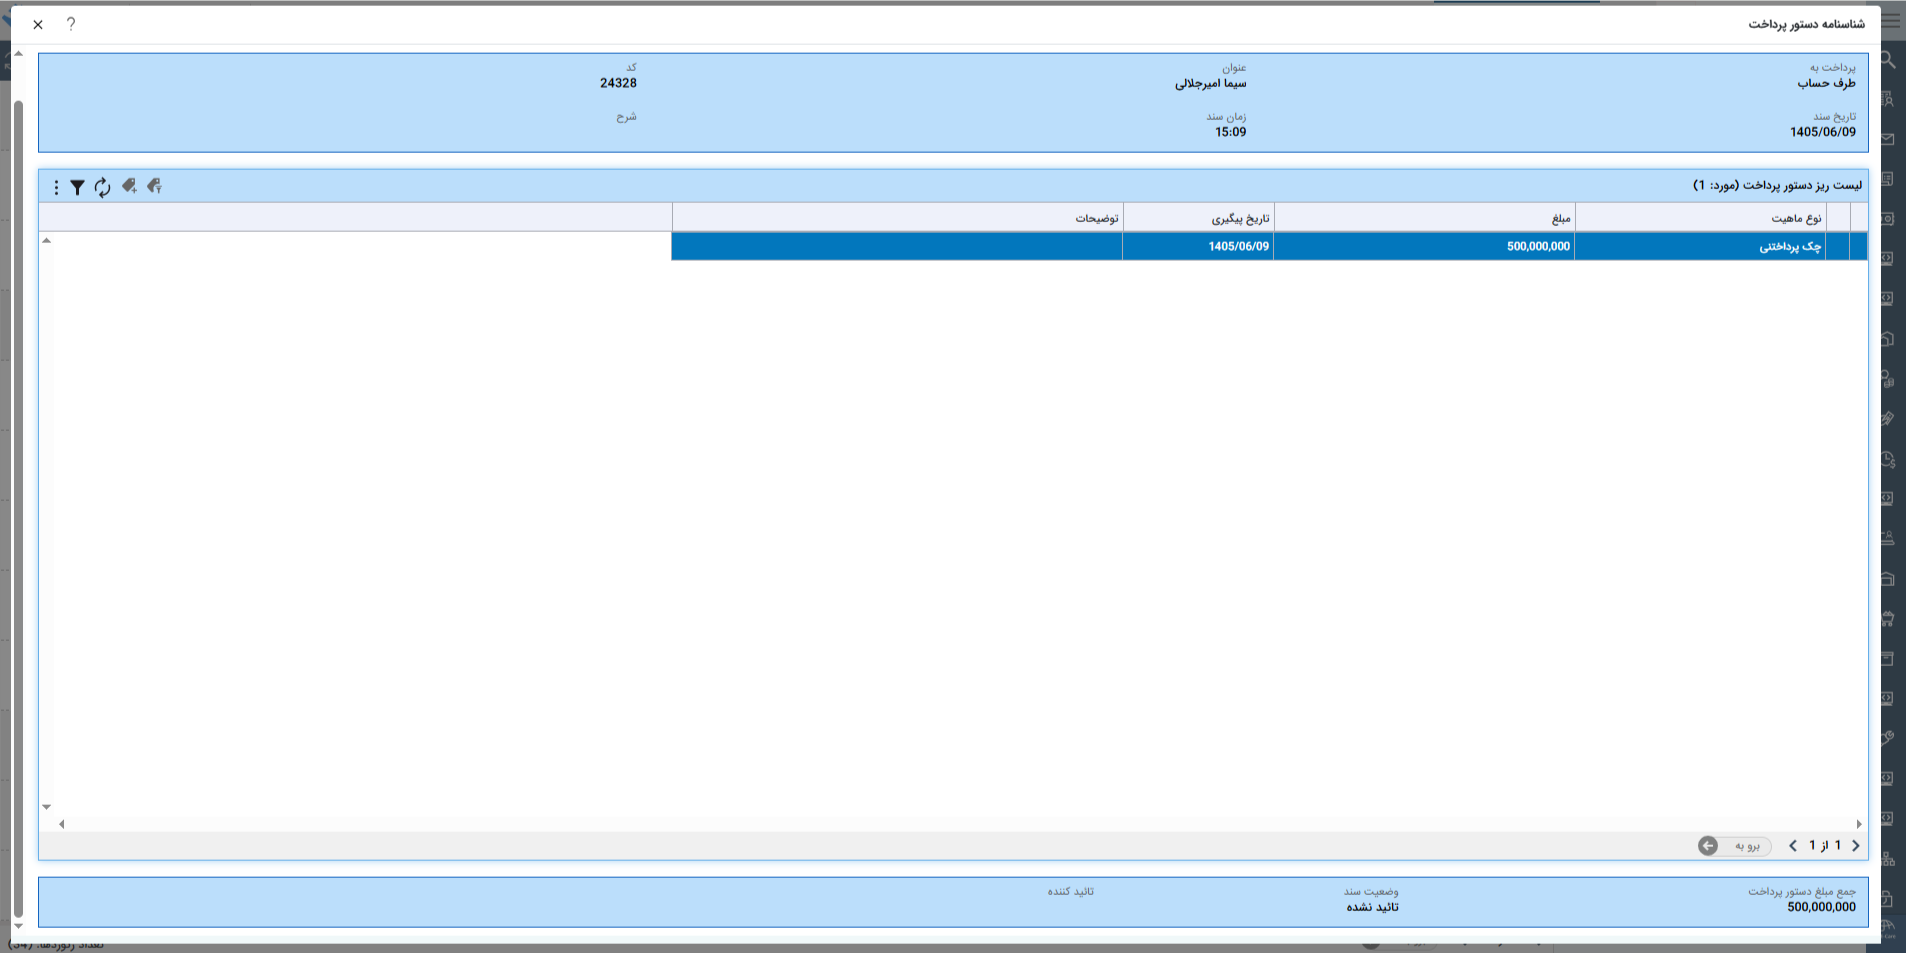Click the filter-by-tag icon in grid toolbar
The height and width of the screenshot is (953, 1906).
pyautogui.click(x=154, y=186)
